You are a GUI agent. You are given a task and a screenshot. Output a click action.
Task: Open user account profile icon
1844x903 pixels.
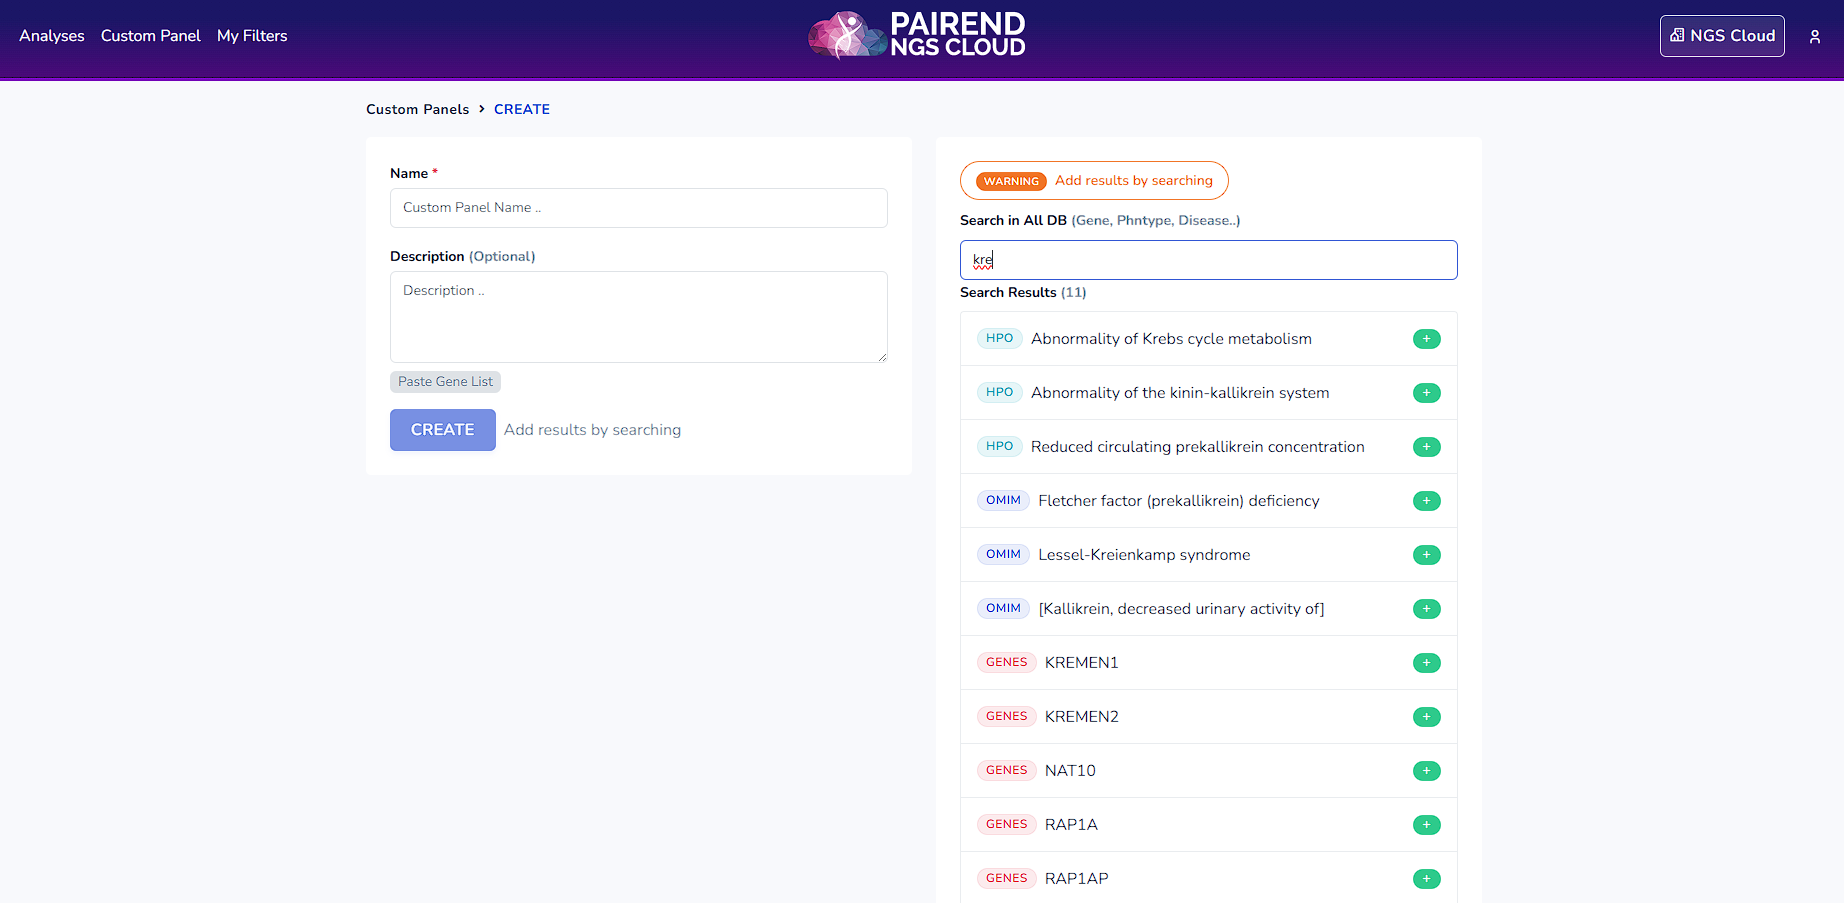(1814, 37)
